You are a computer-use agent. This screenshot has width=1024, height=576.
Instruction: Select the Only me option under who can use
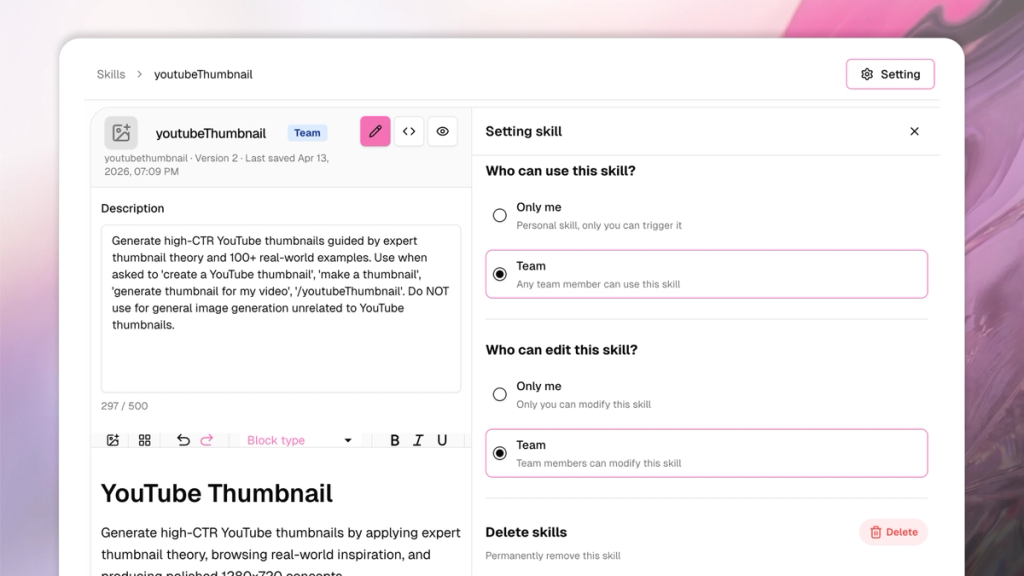click(x=500, y=215)
